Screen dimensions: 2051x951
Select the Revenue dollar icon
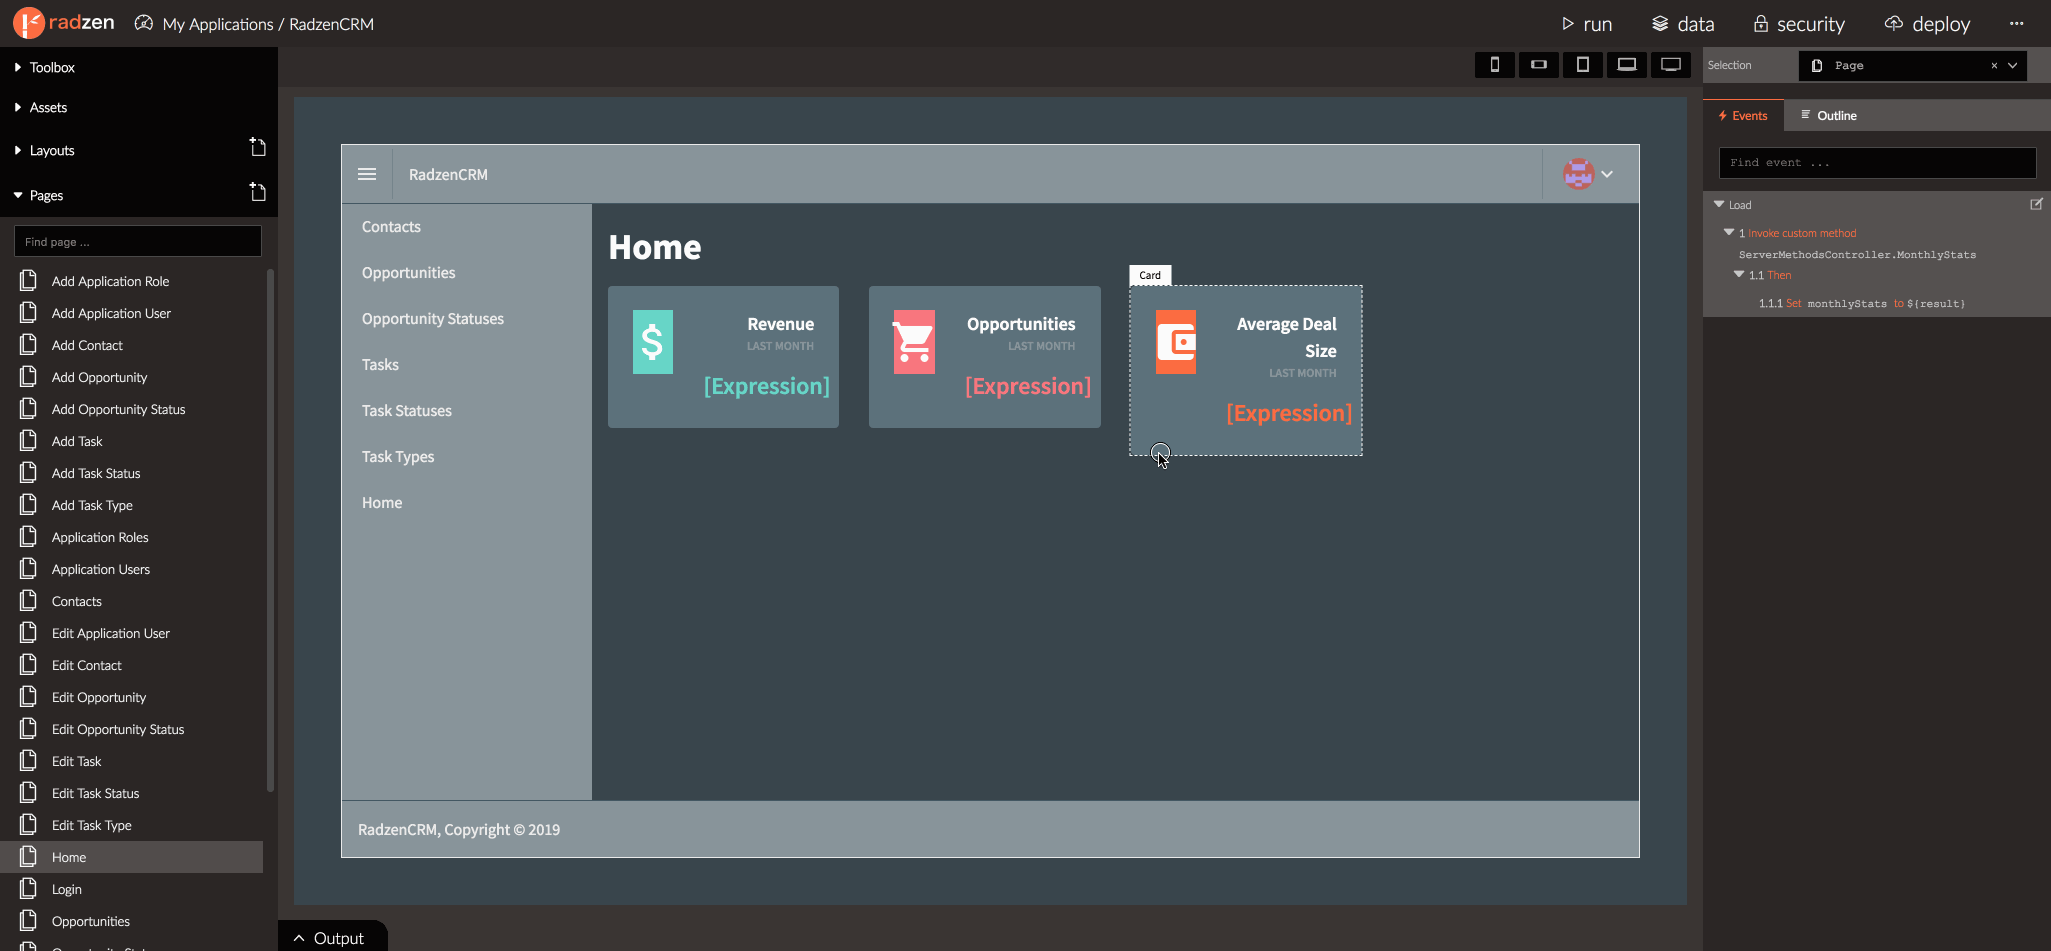[x=653, y=342]
